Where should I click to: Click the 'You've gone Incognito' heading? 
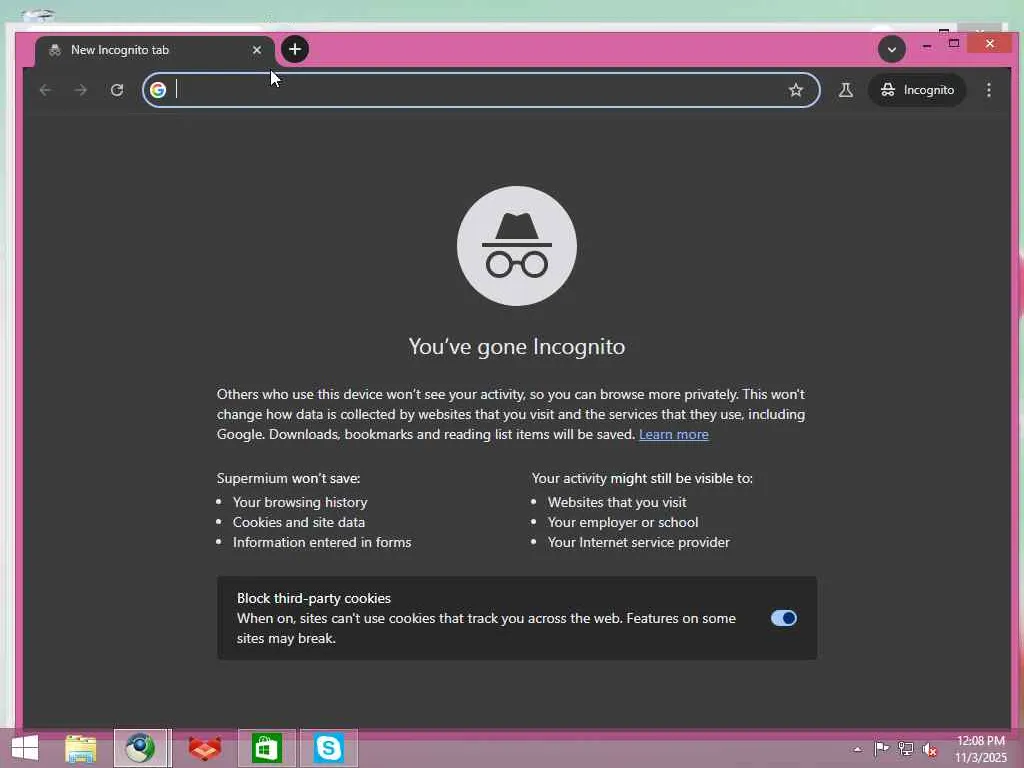(x=517, y=346)
